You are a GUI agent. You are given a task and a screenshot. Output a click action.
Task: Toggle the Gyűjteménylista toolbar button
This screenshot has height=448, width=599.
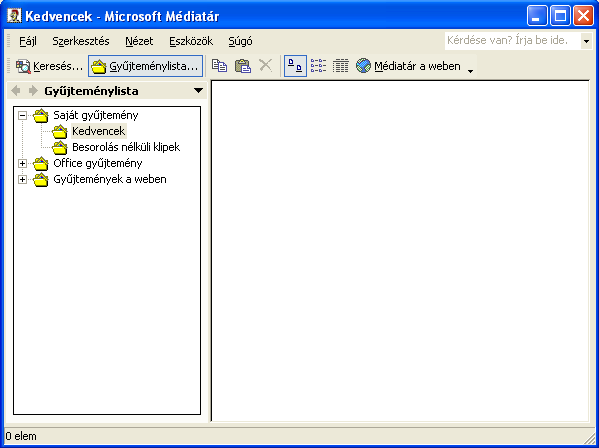(145, 66)
